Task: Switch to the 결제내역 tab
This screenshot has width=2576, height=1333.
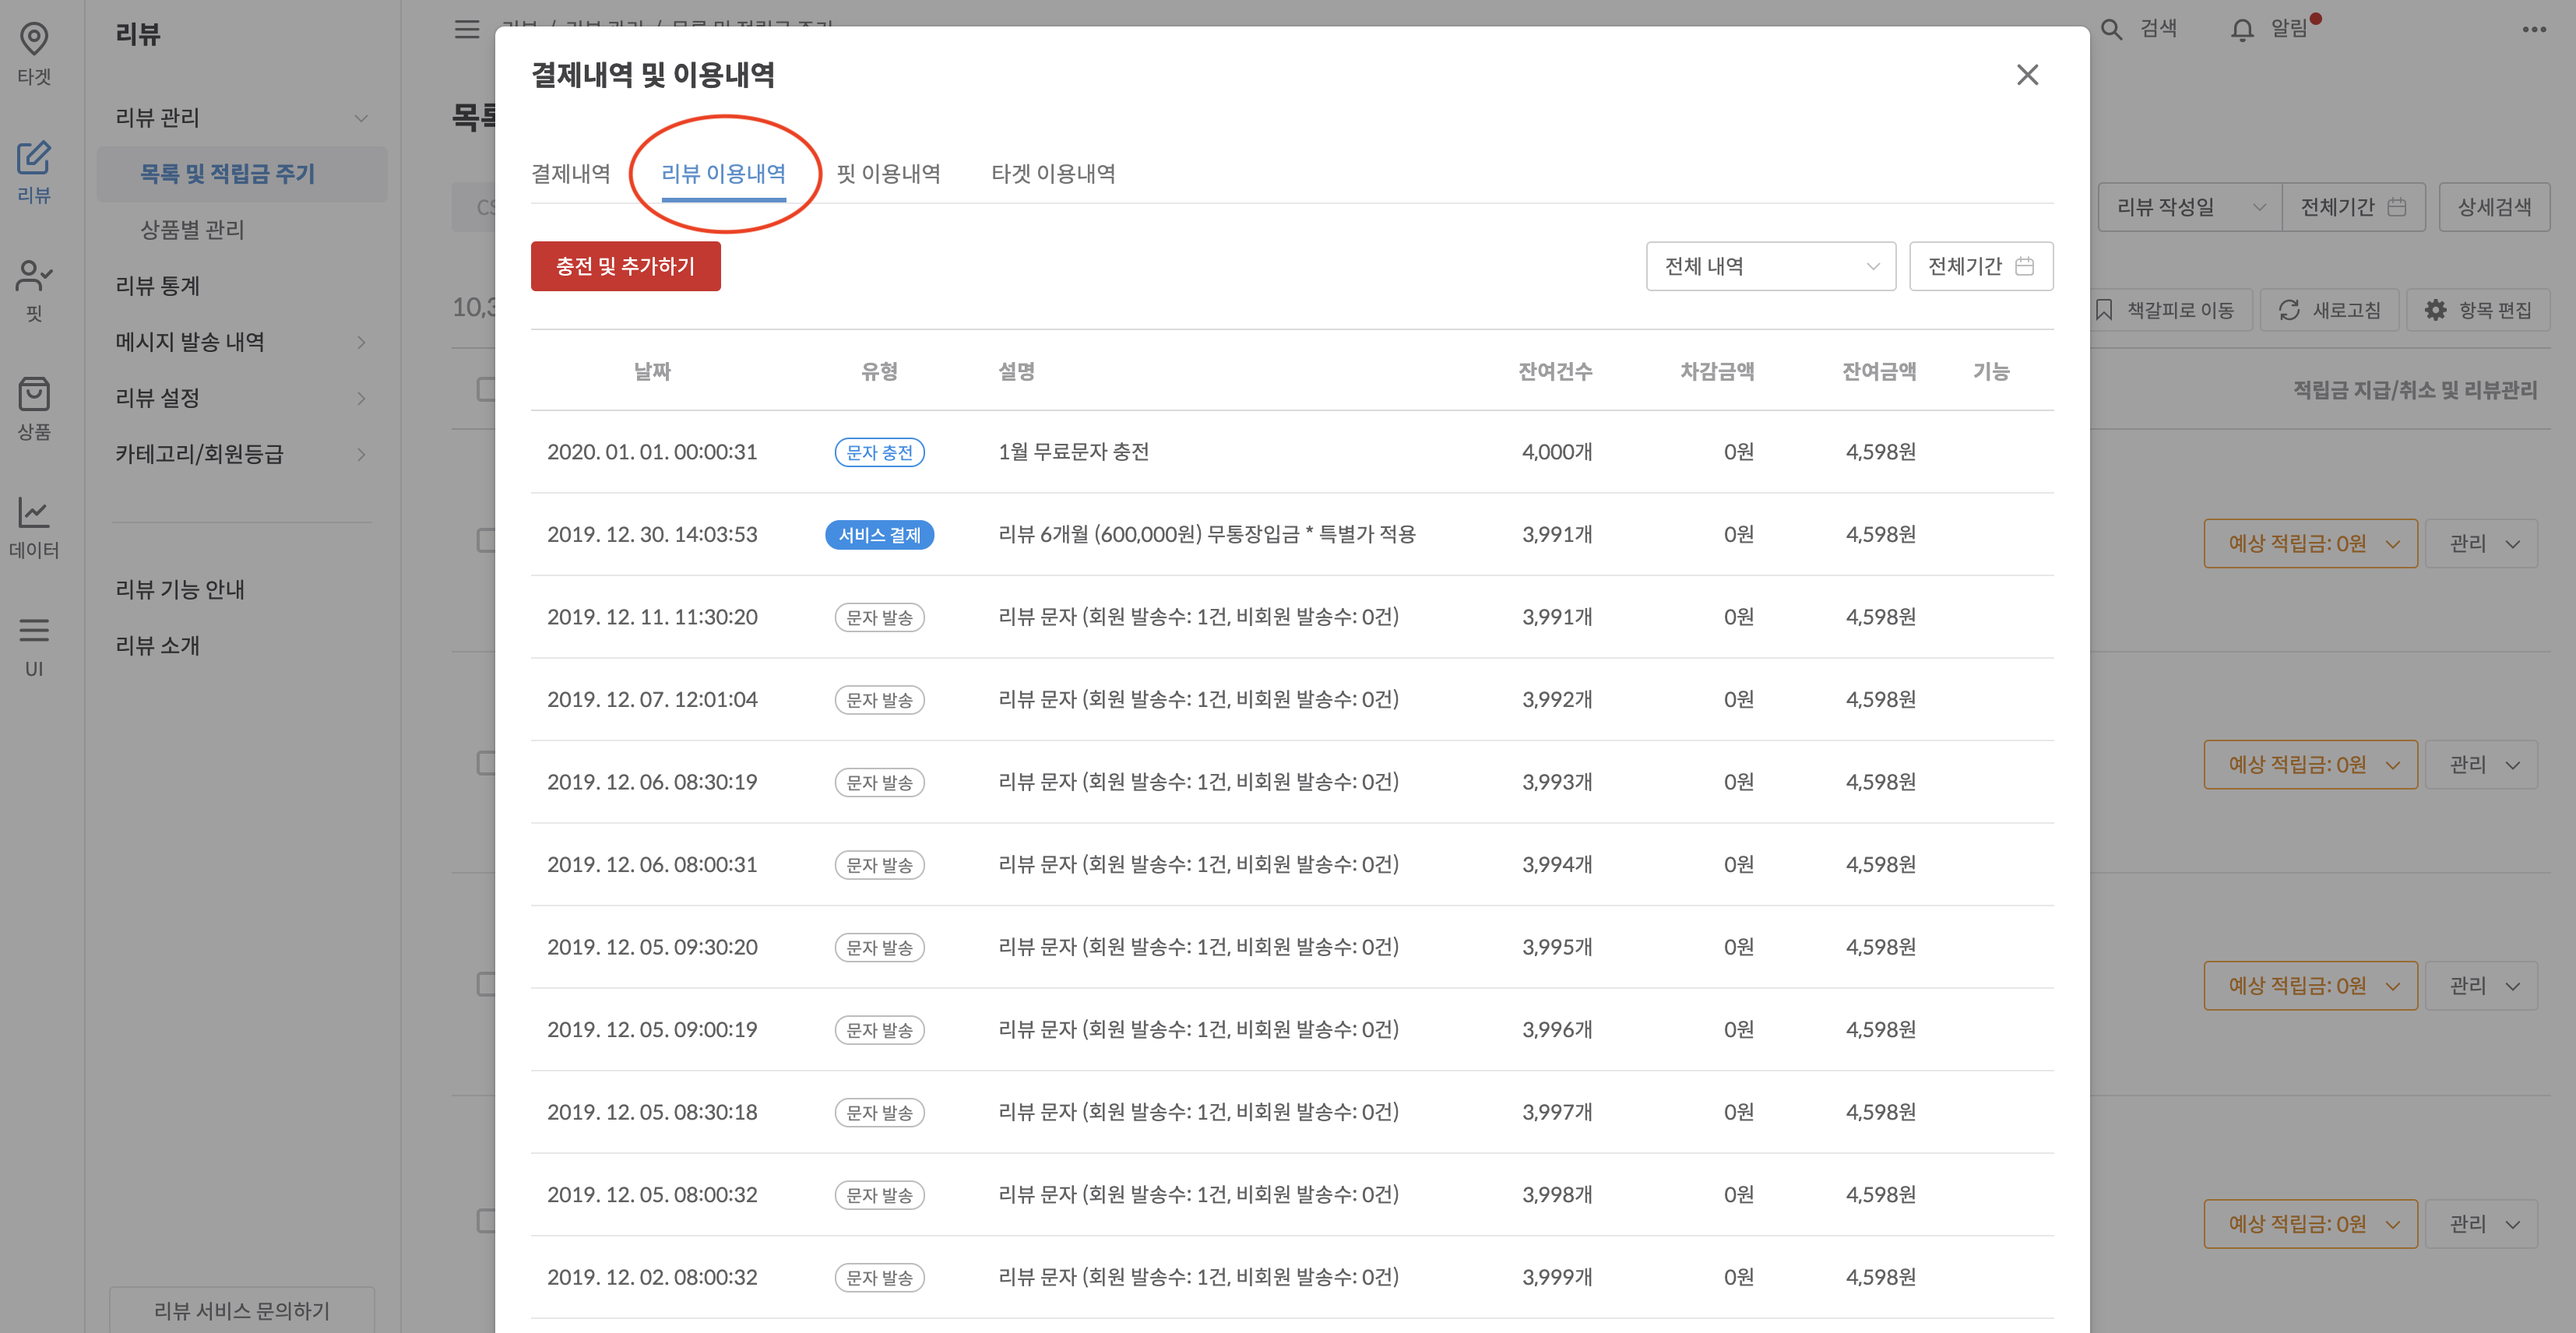Action: coord(570,174)
